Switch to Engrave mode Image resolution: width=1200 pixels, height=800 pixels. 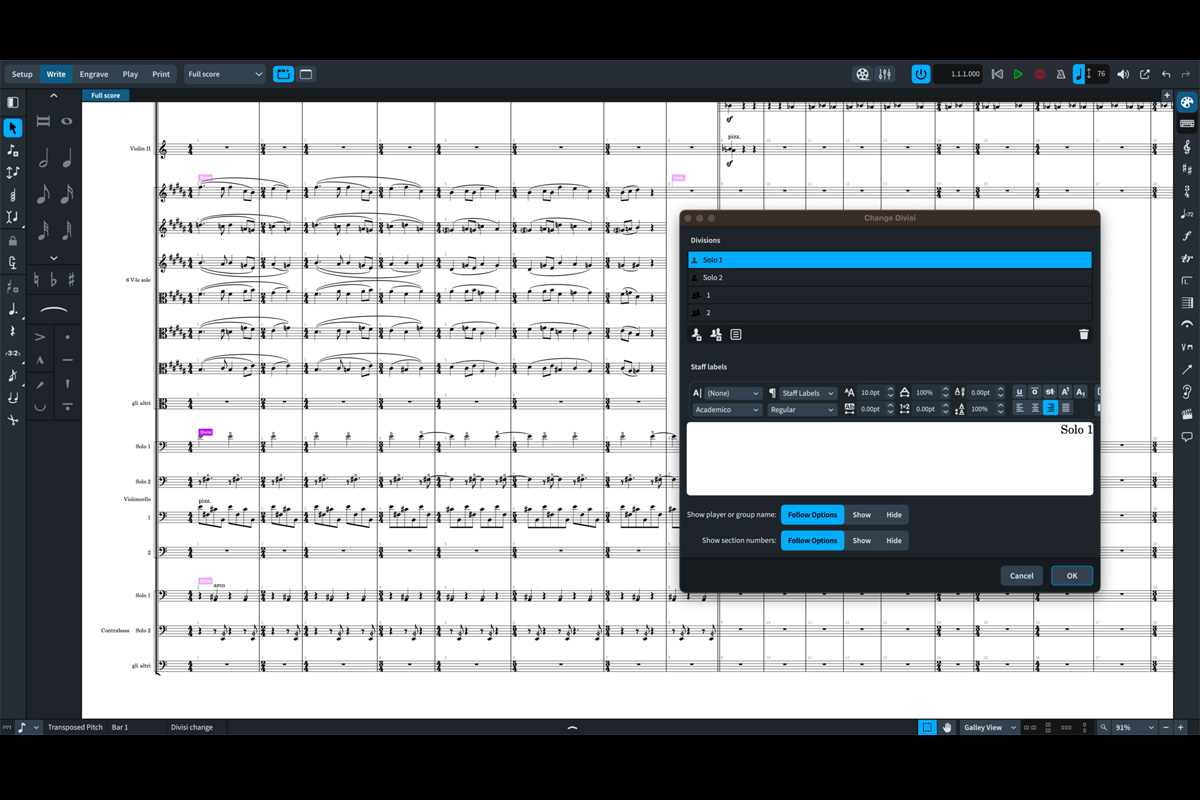coord(94,74)
